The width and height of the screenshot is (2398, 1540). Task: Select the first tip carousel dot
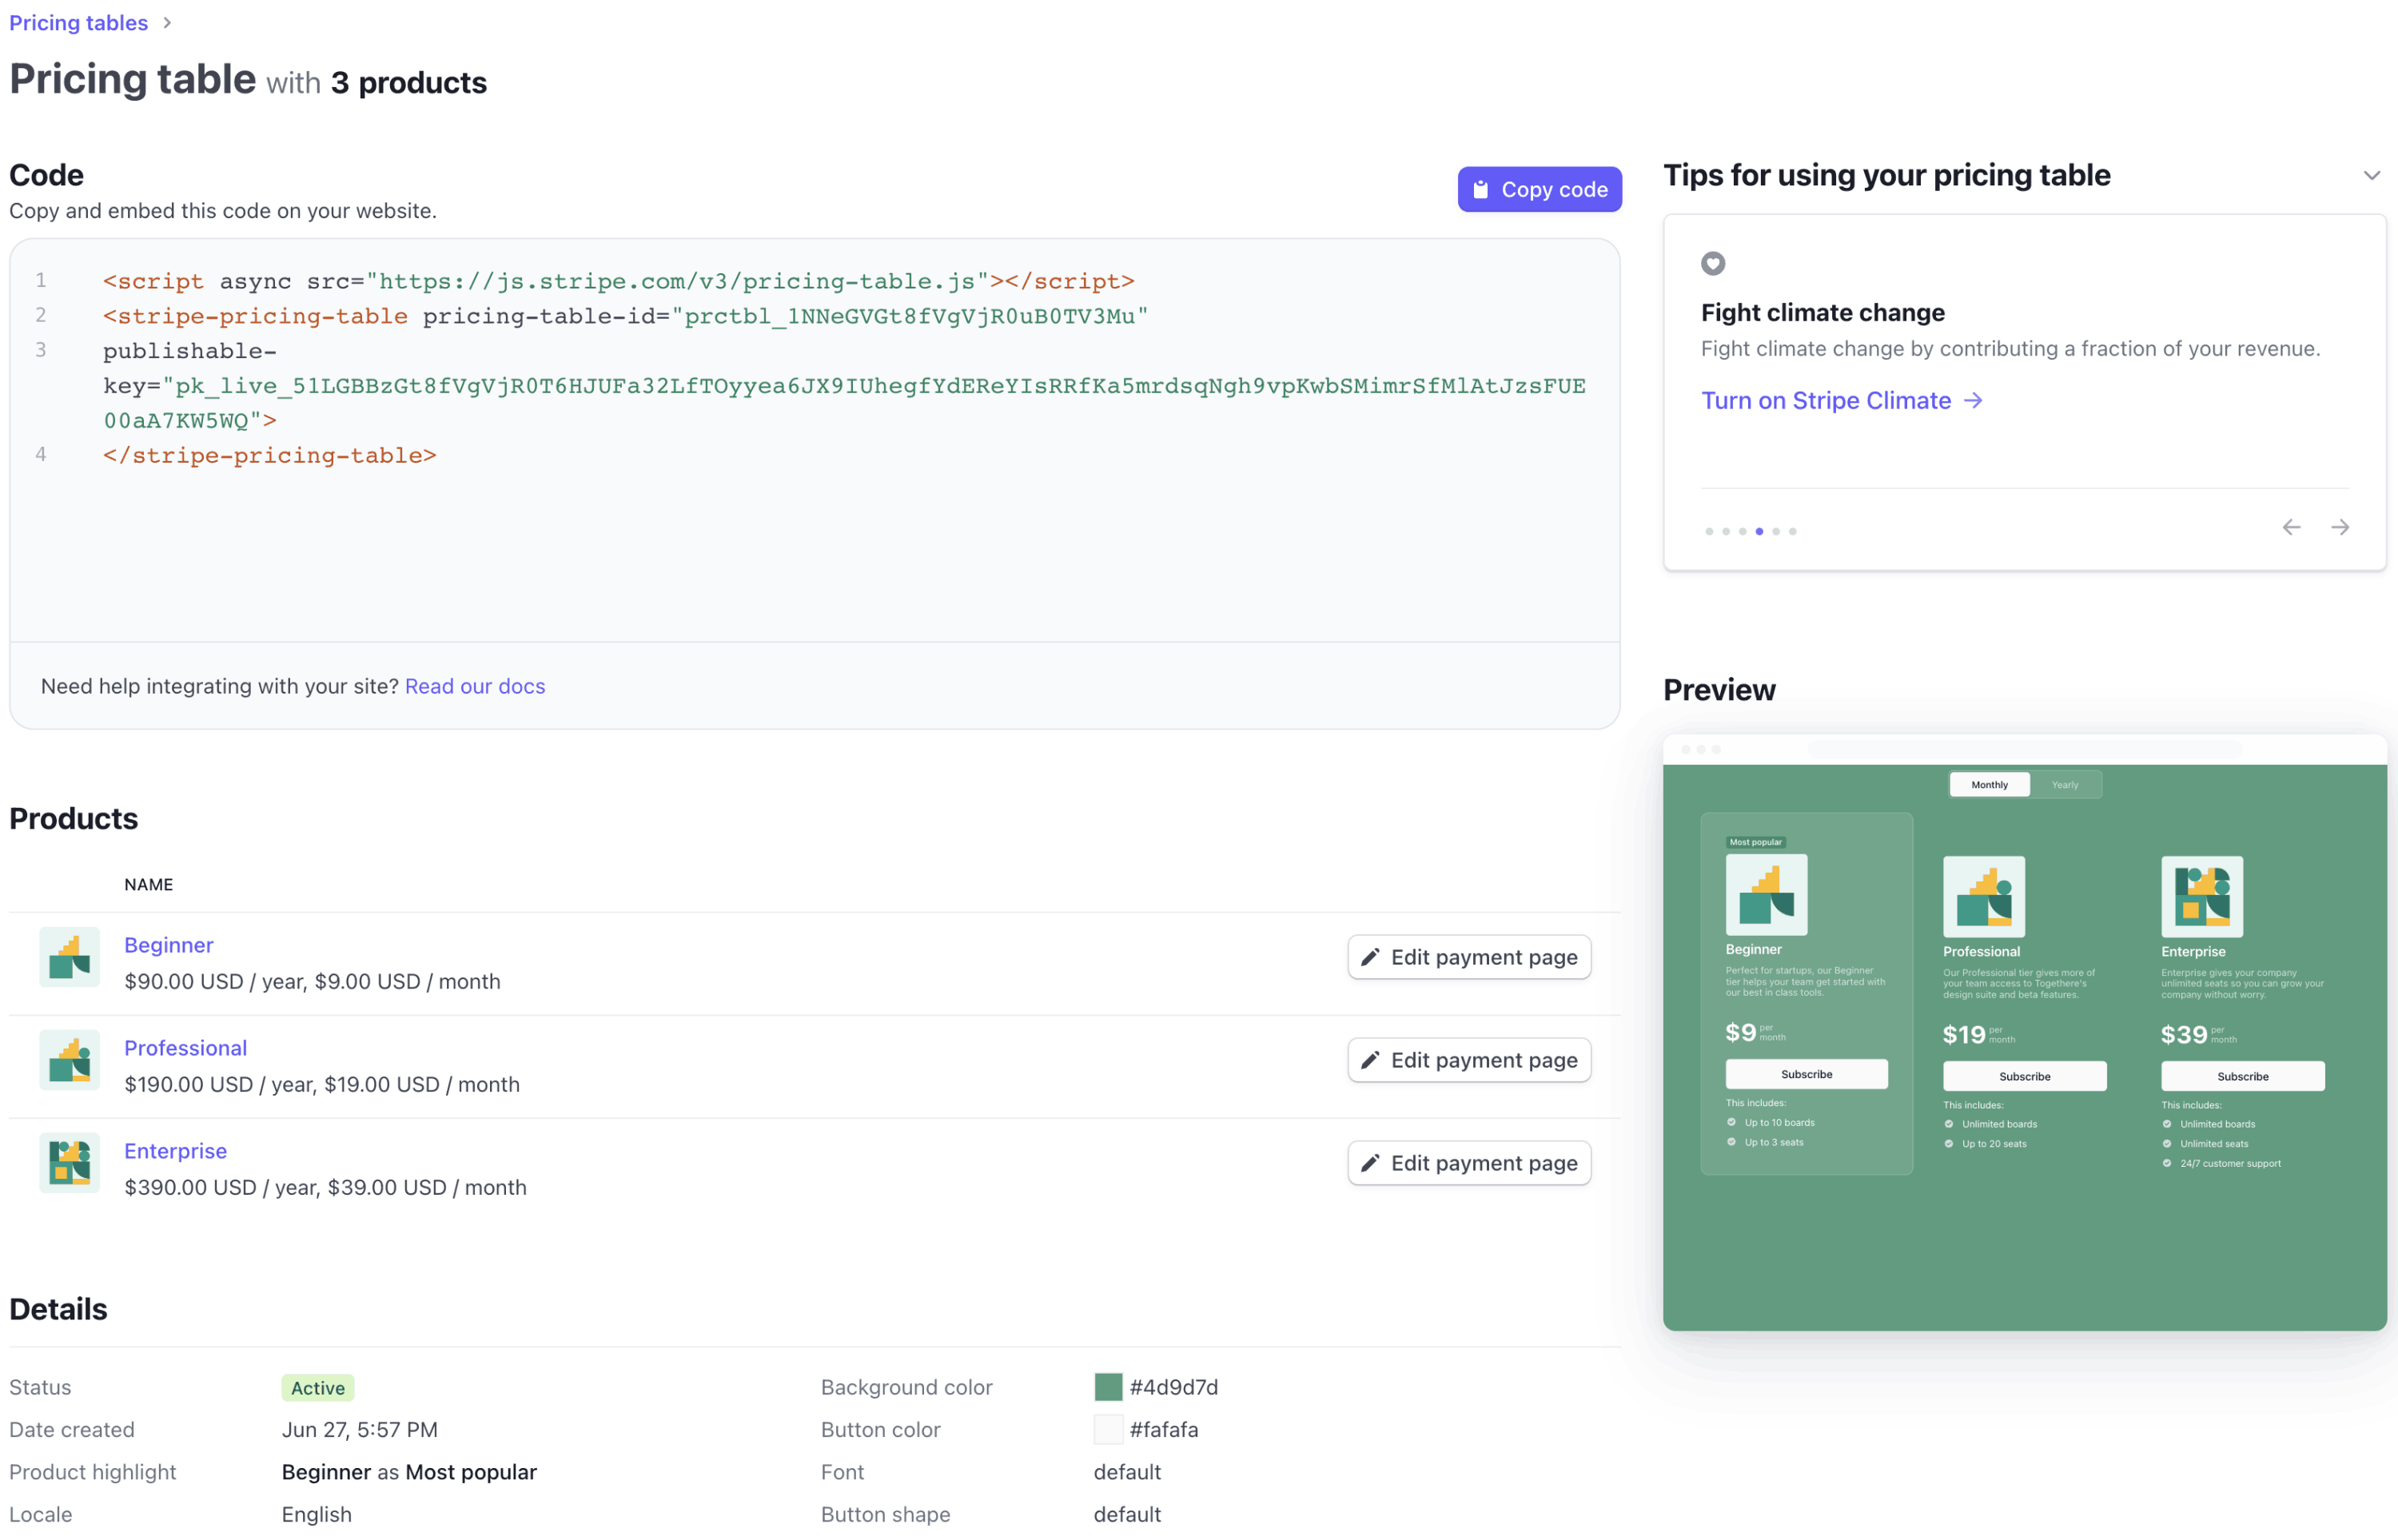tap(1709, 531)
